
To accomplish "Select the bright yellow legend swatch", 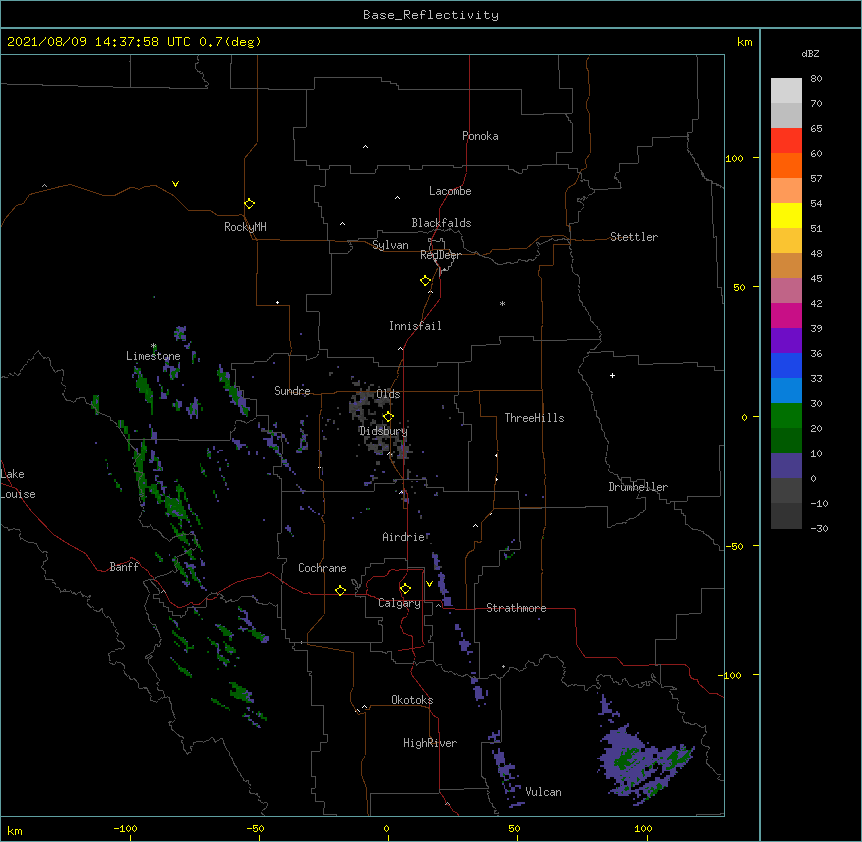I will [786, 215].
